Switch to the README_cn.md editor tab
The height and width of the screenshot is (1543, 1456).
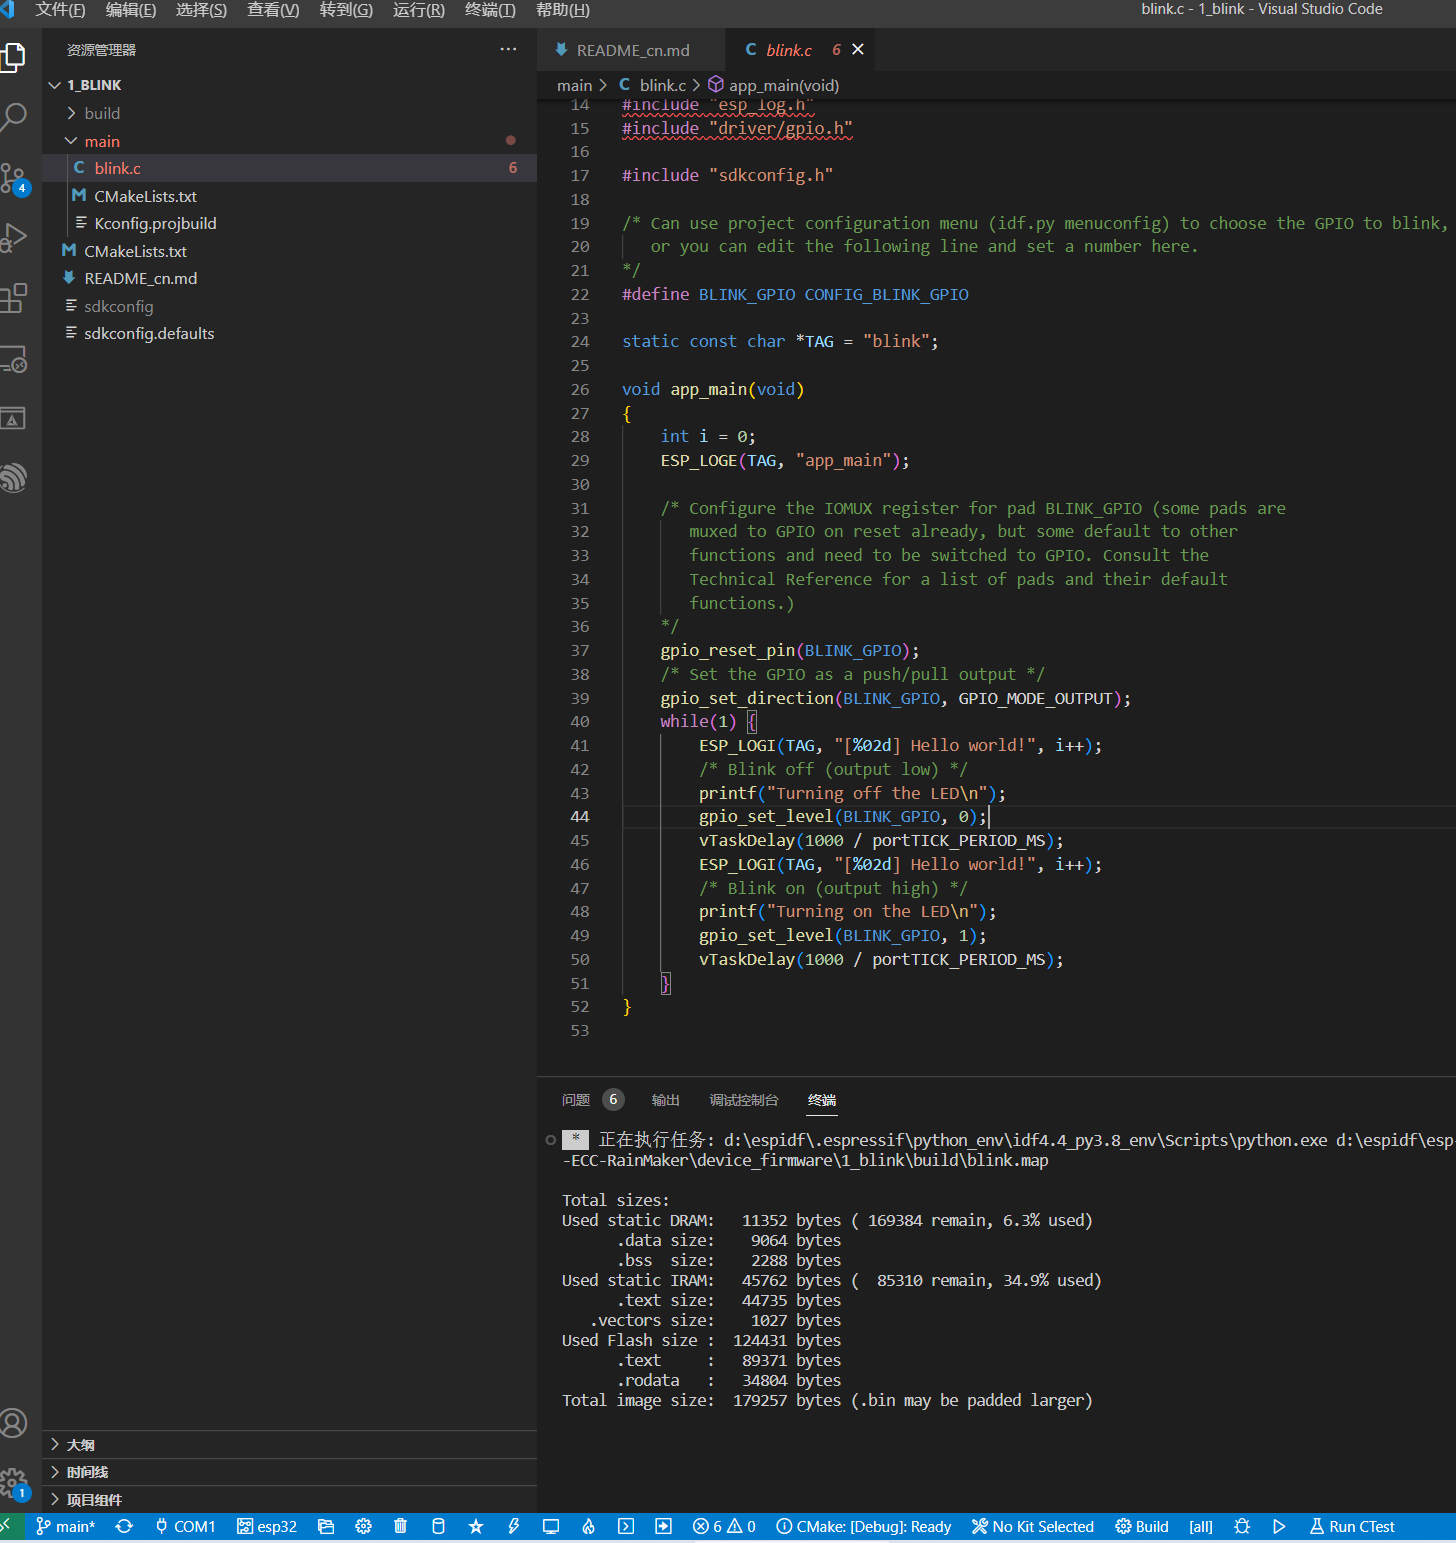(x=631, y=50)
